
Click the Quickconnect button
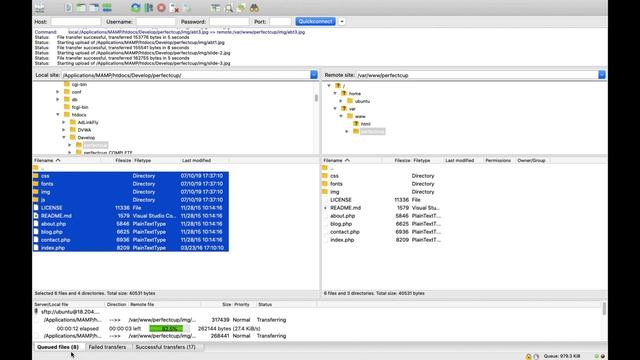(316, 21)
